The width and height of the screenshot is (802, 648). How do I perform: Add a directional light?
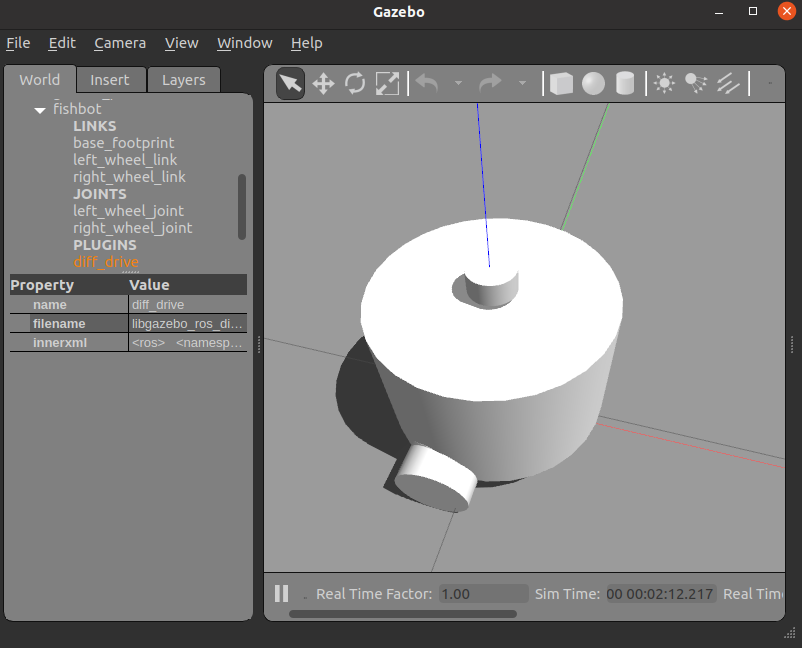click(728, 83)
